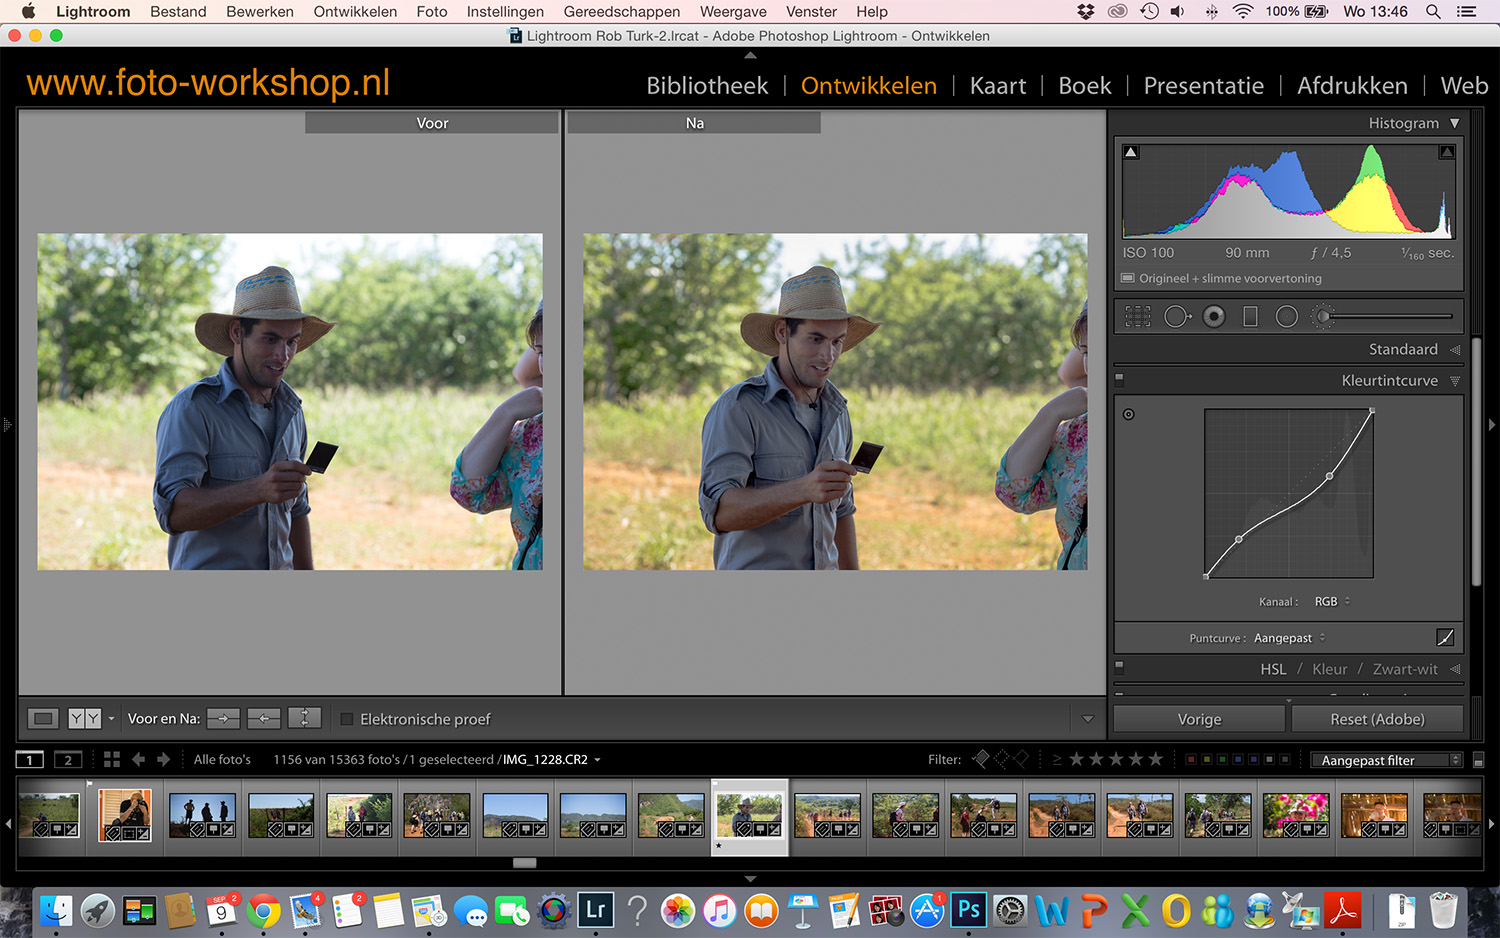This screenshot has width=1500, height=938.
Task: Copy Before settings to After
Action: click(x=223, y=718)
